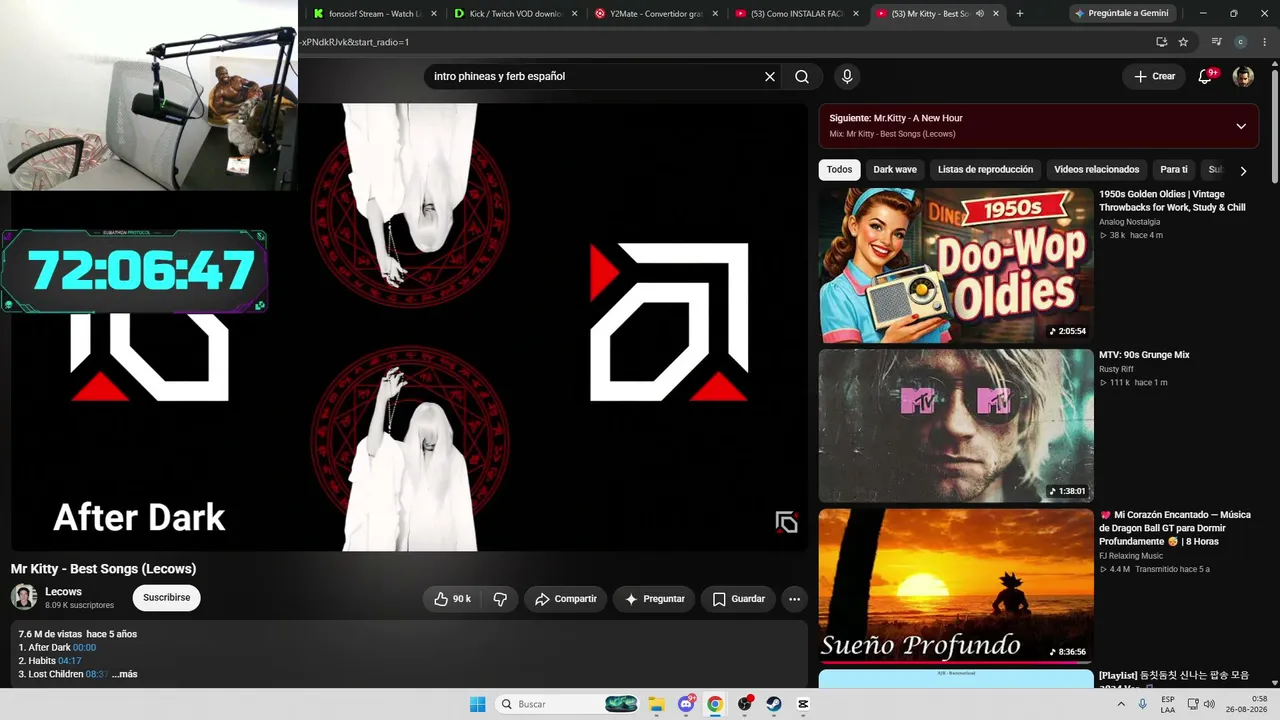Like the video with thumbs up
The image size is (1280, 720).
(x=453, y=599)
